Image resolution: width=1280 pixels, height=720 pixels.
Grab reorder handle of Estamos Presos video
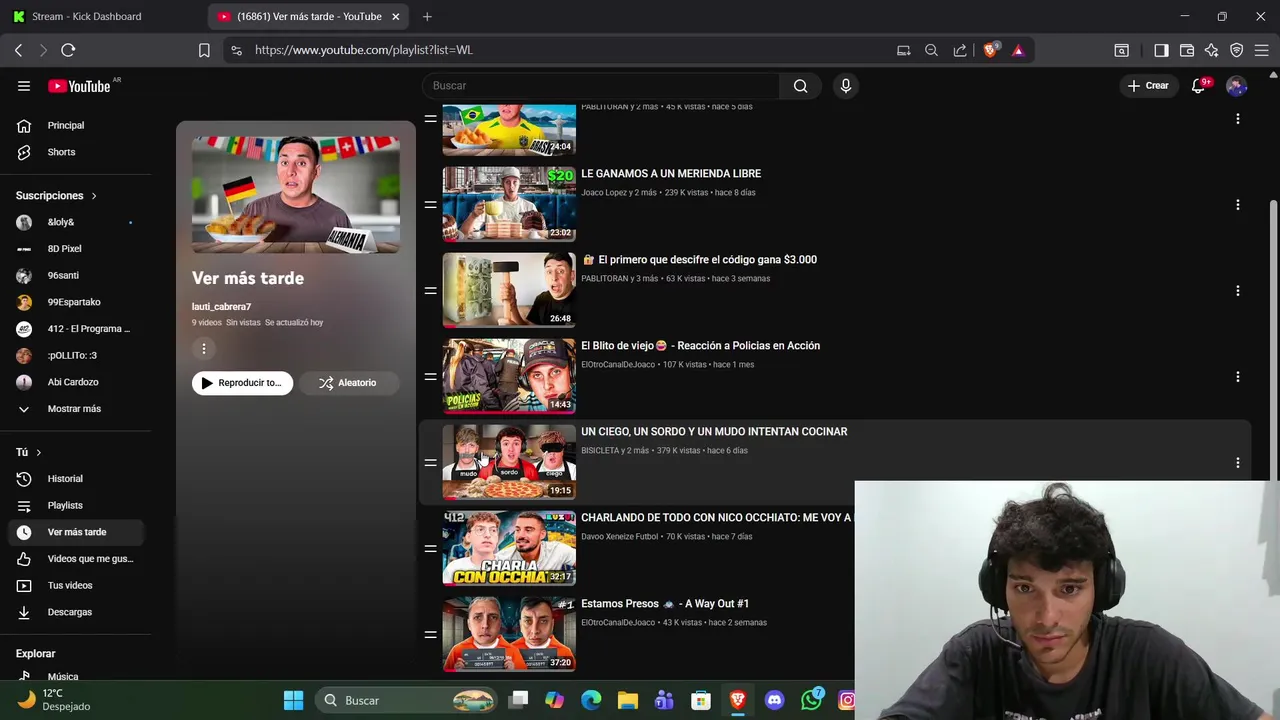point(430,635)
